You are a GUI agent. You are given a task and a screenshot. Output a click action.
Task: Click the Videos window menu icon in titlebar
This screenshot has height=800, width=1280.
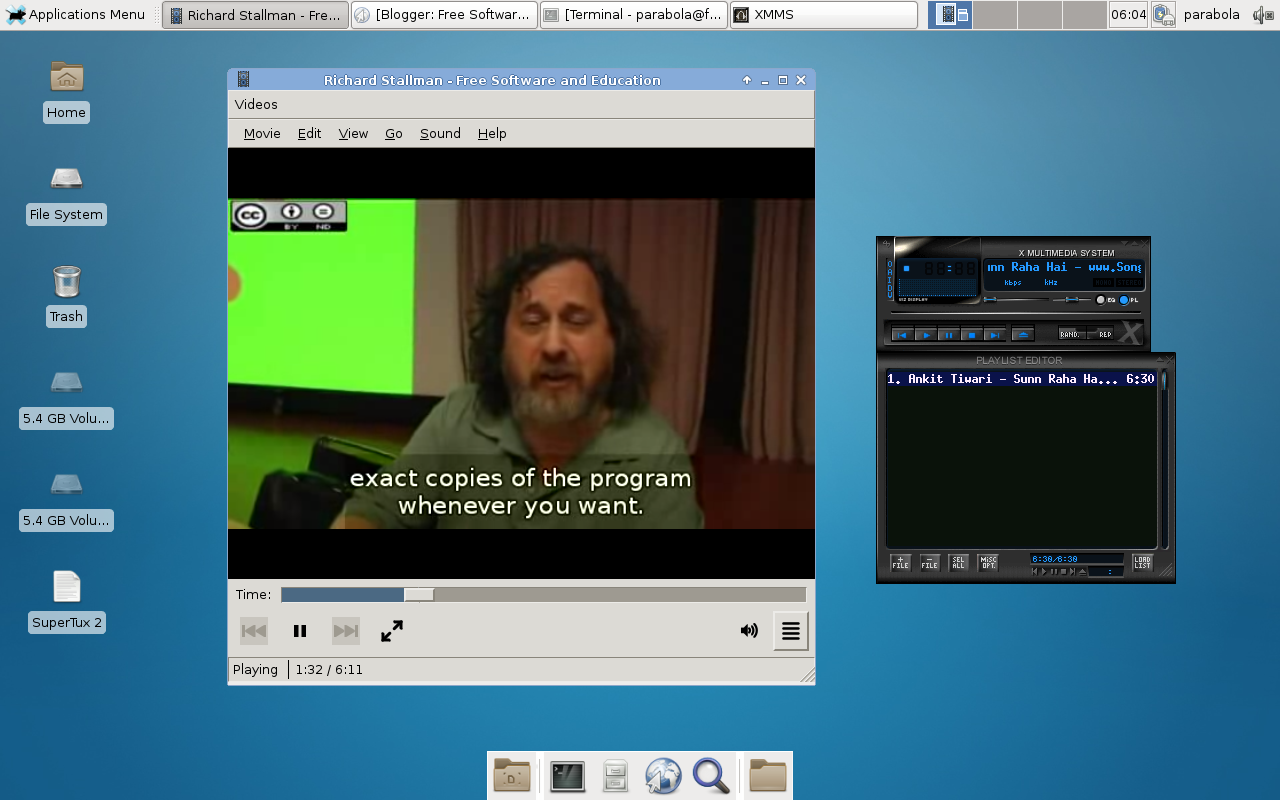pos(243,80)
